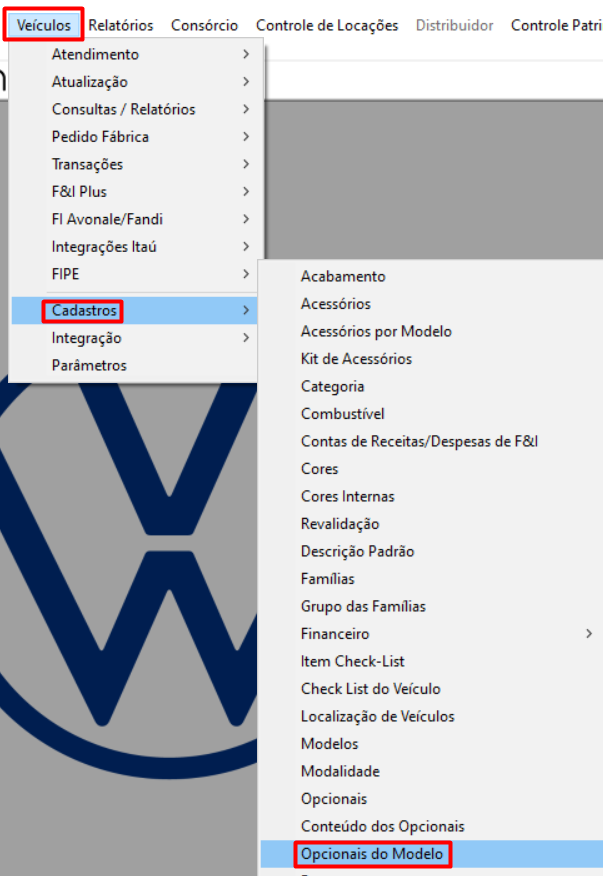Choose the Revalidação entry
The width and height of the screenshot is (603, 876).
click(x=431, y=523)
